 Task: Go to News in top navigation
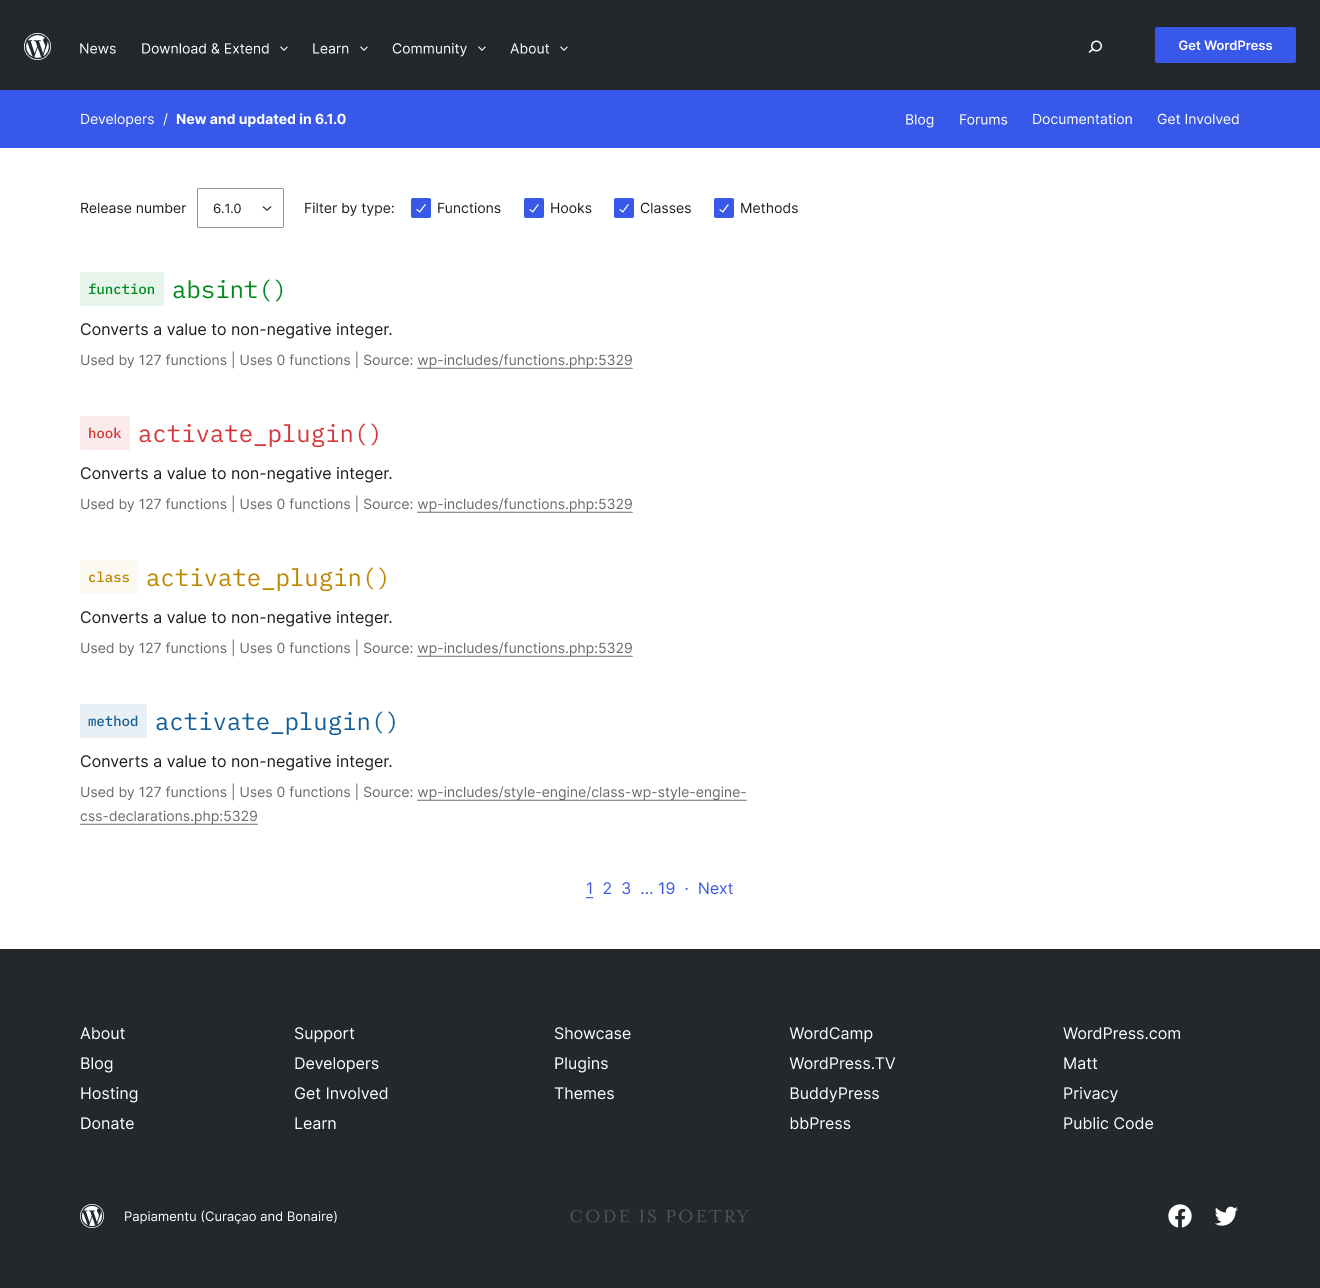tap(98, 48)
